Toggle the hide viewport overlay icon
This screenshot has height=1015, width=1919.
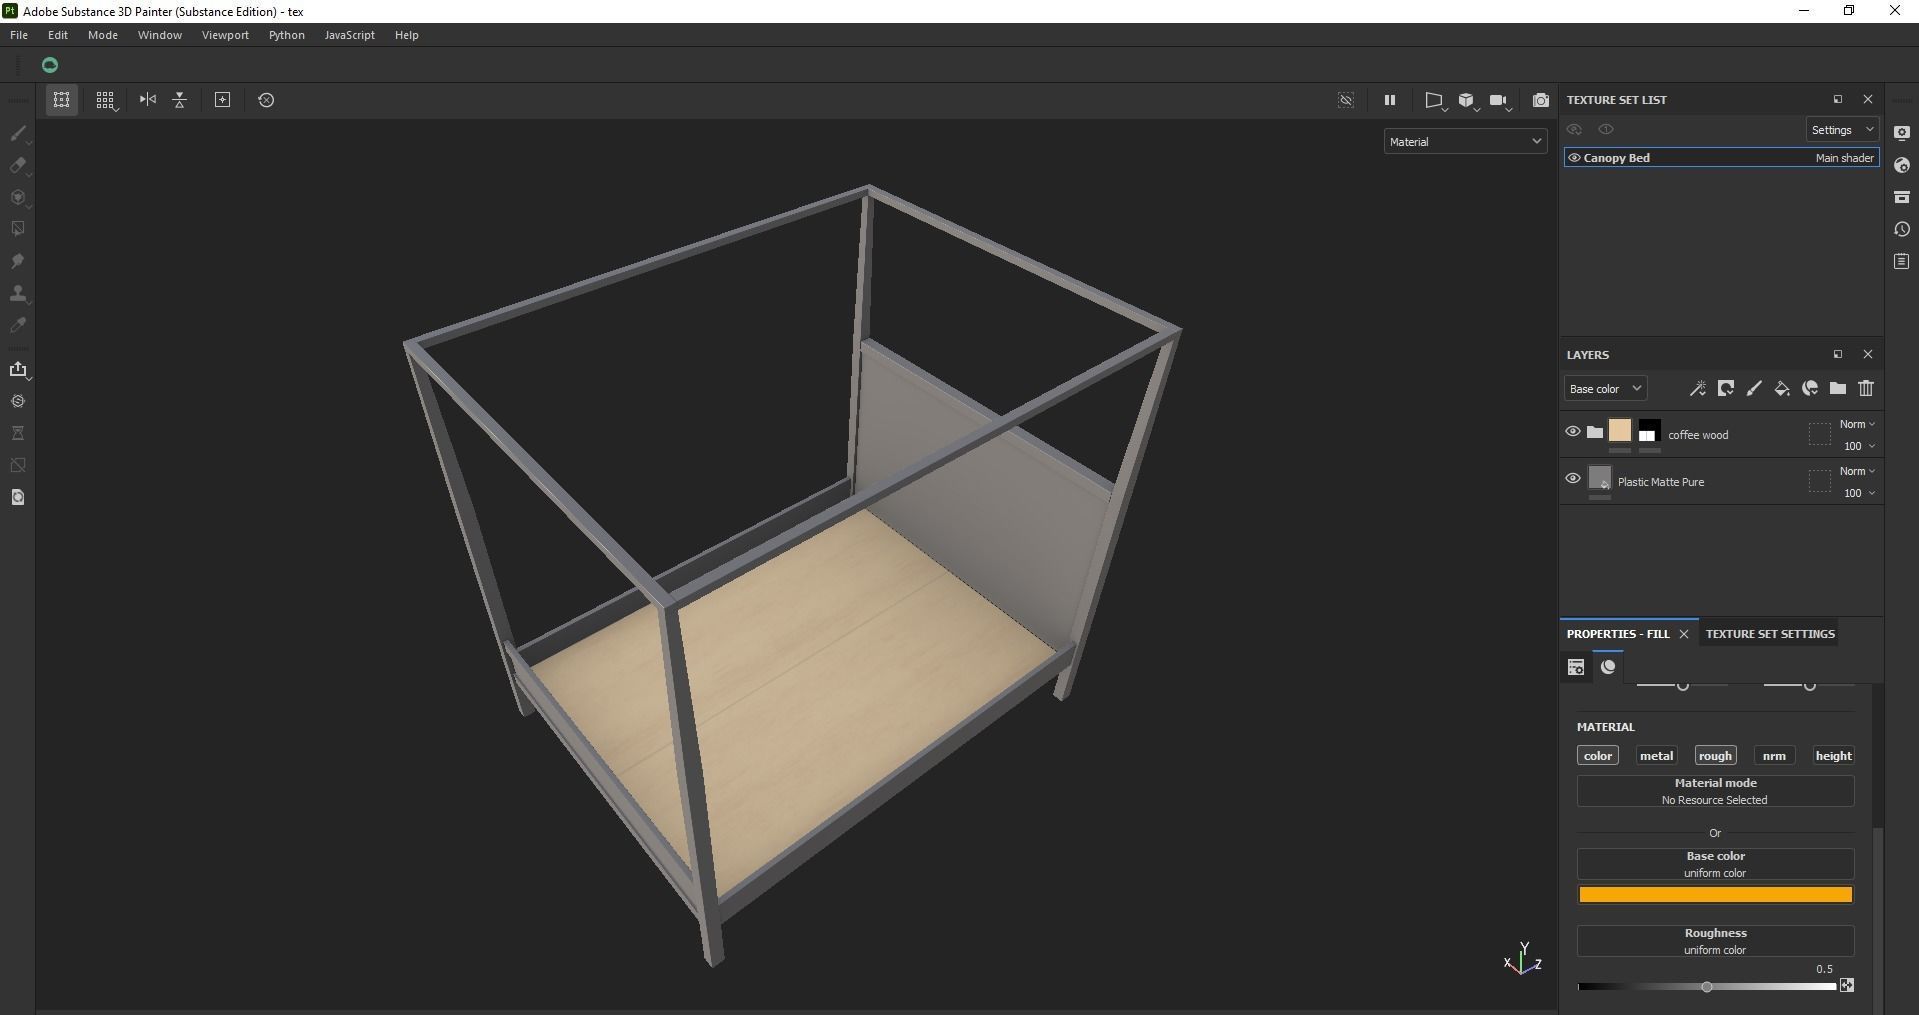pos(1346,100)
